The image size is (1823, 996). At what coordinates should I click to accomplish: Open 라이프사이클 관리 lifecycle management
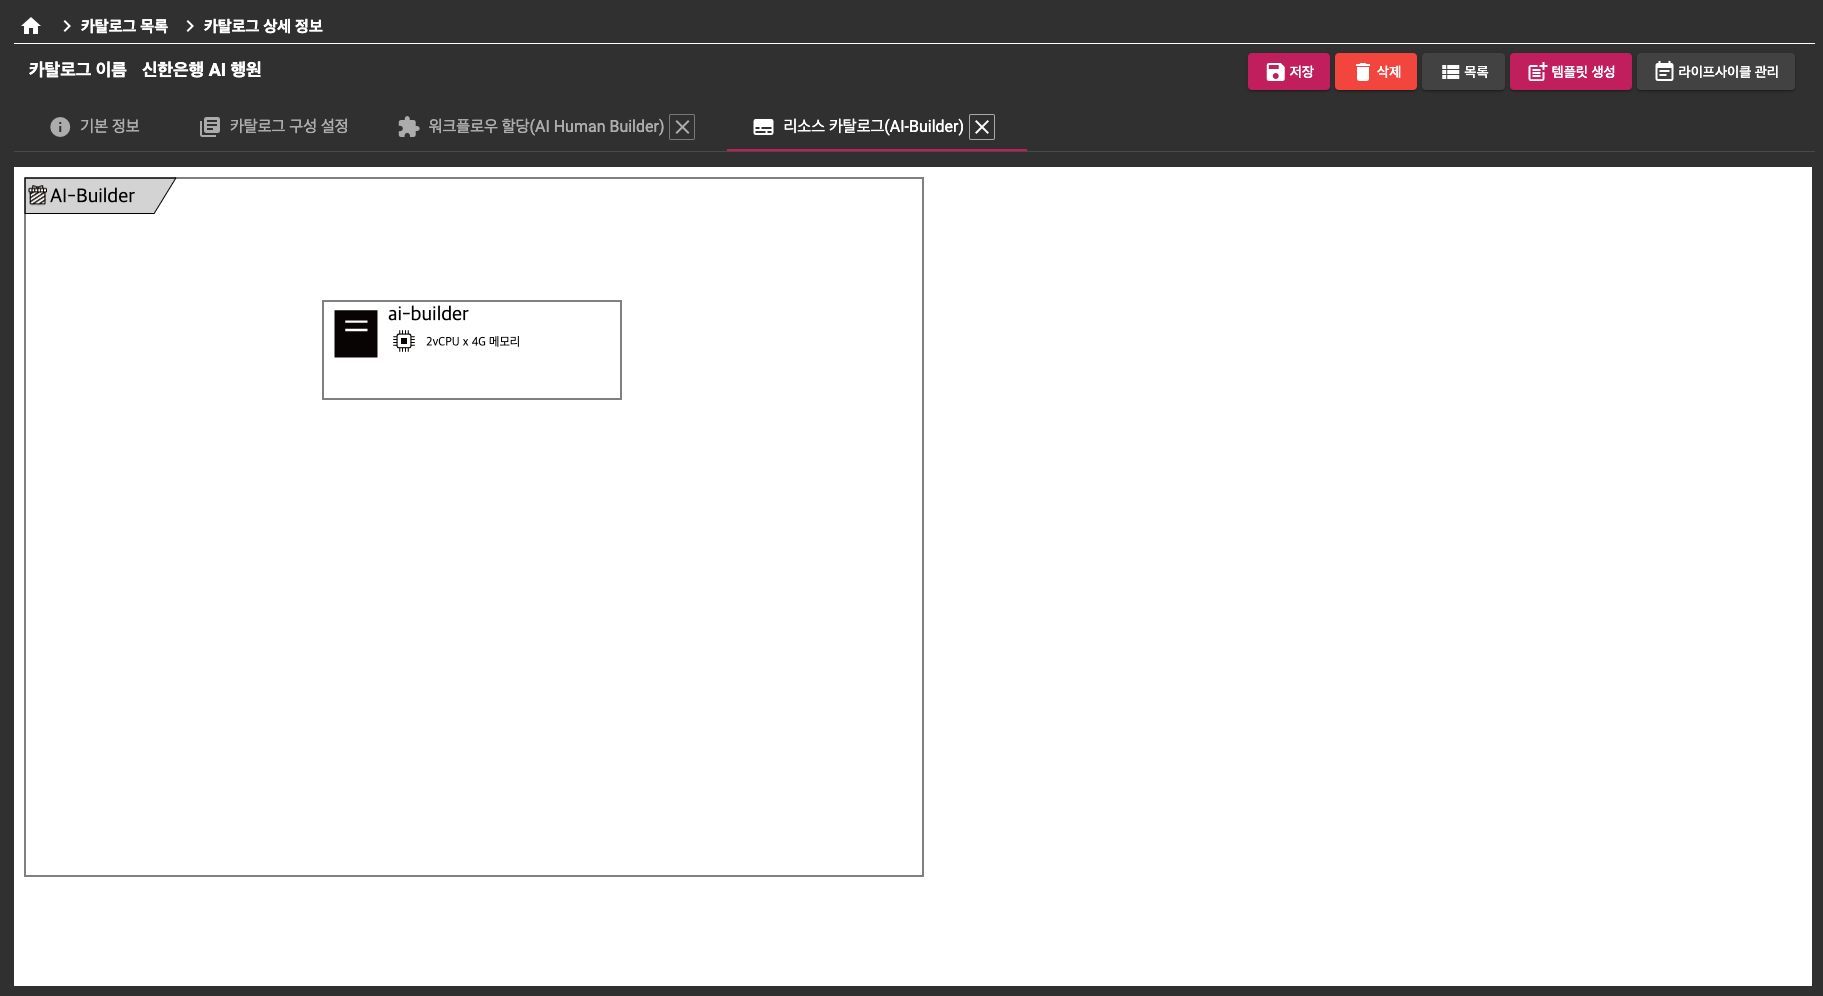coord(1715,72)
